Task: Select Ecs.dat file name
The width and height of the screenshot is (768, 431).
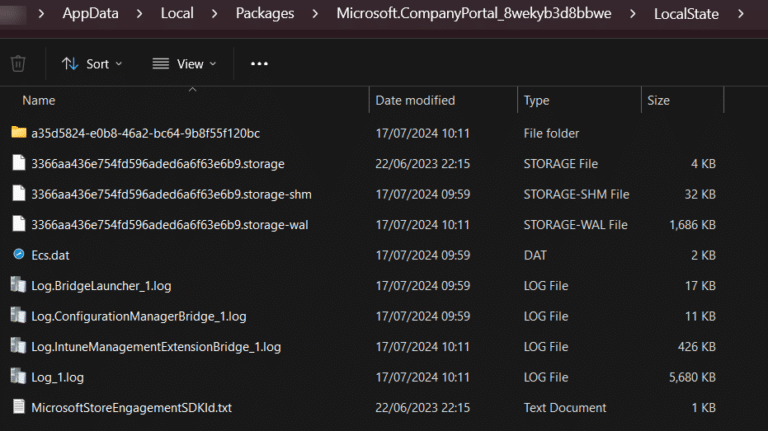Action: point(50,255)
